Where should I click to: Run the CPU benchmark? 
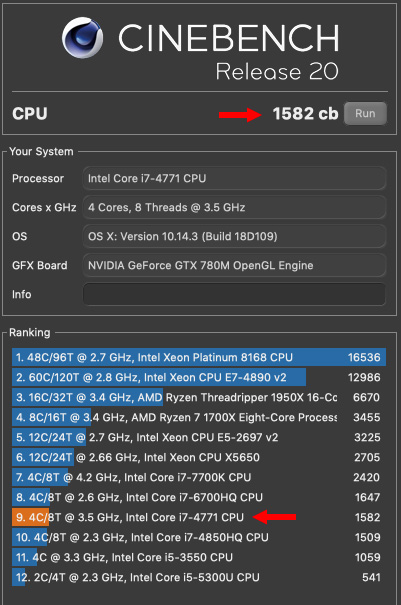click(365, 113)
